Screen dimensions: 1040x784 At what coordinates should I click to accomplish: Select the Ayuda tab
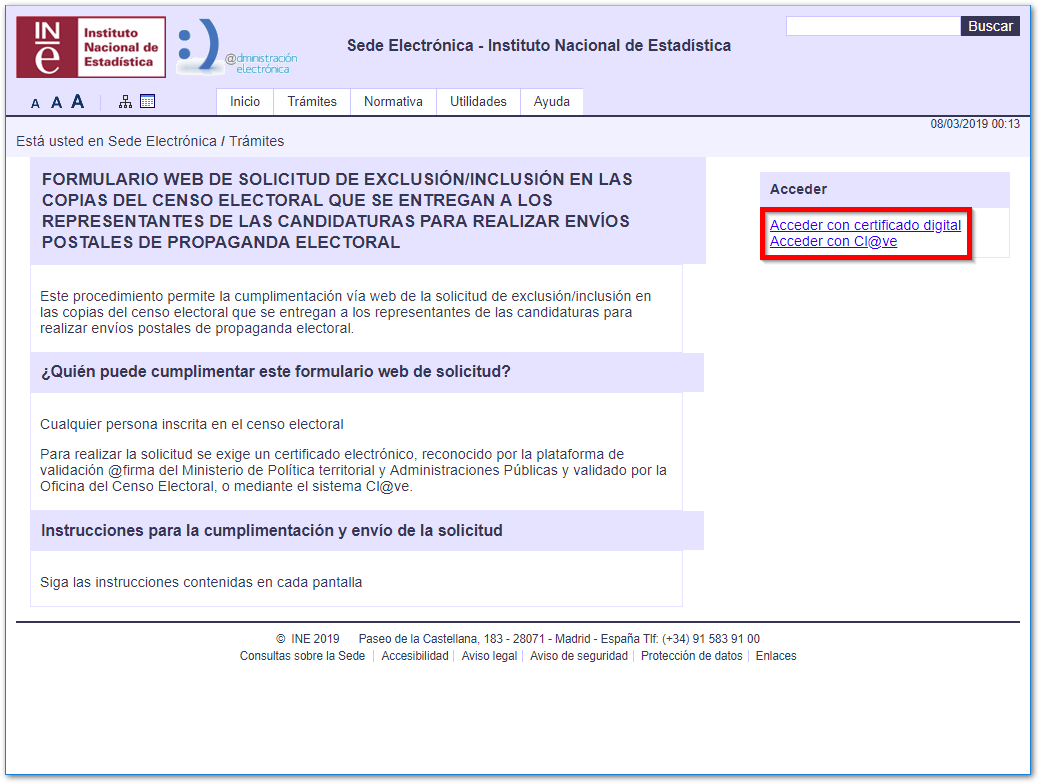pyautogui.click(x=552, y=102)
